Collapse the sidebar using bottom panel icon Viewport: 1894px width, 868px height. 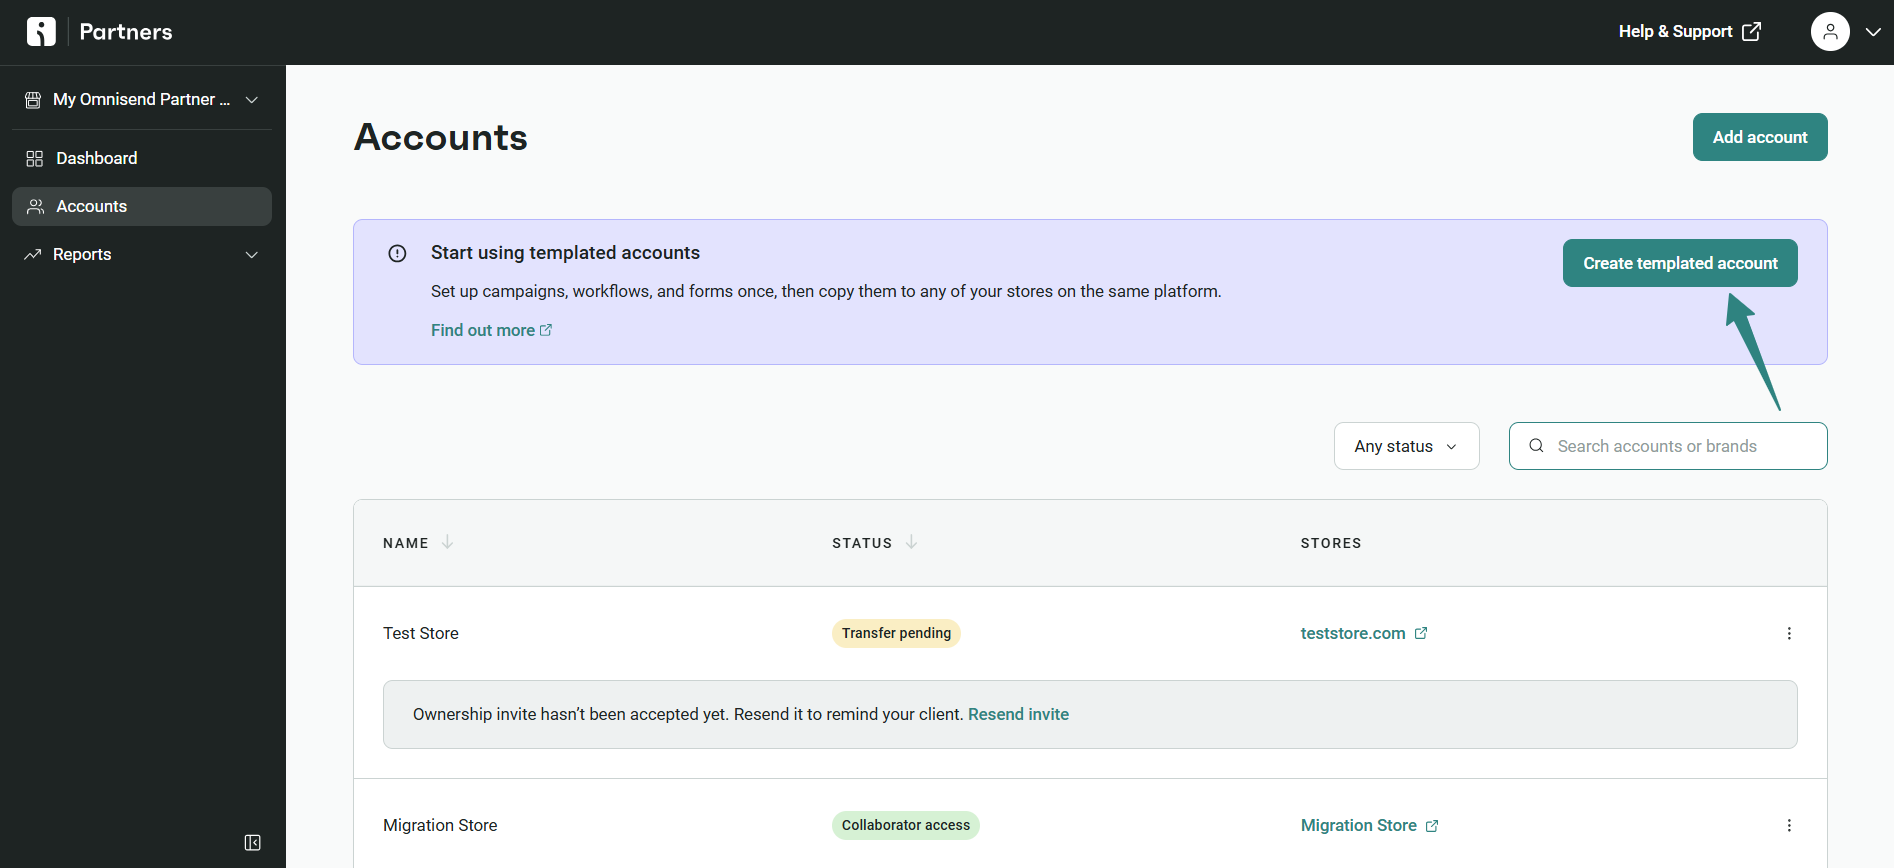(x=252, y=843)
